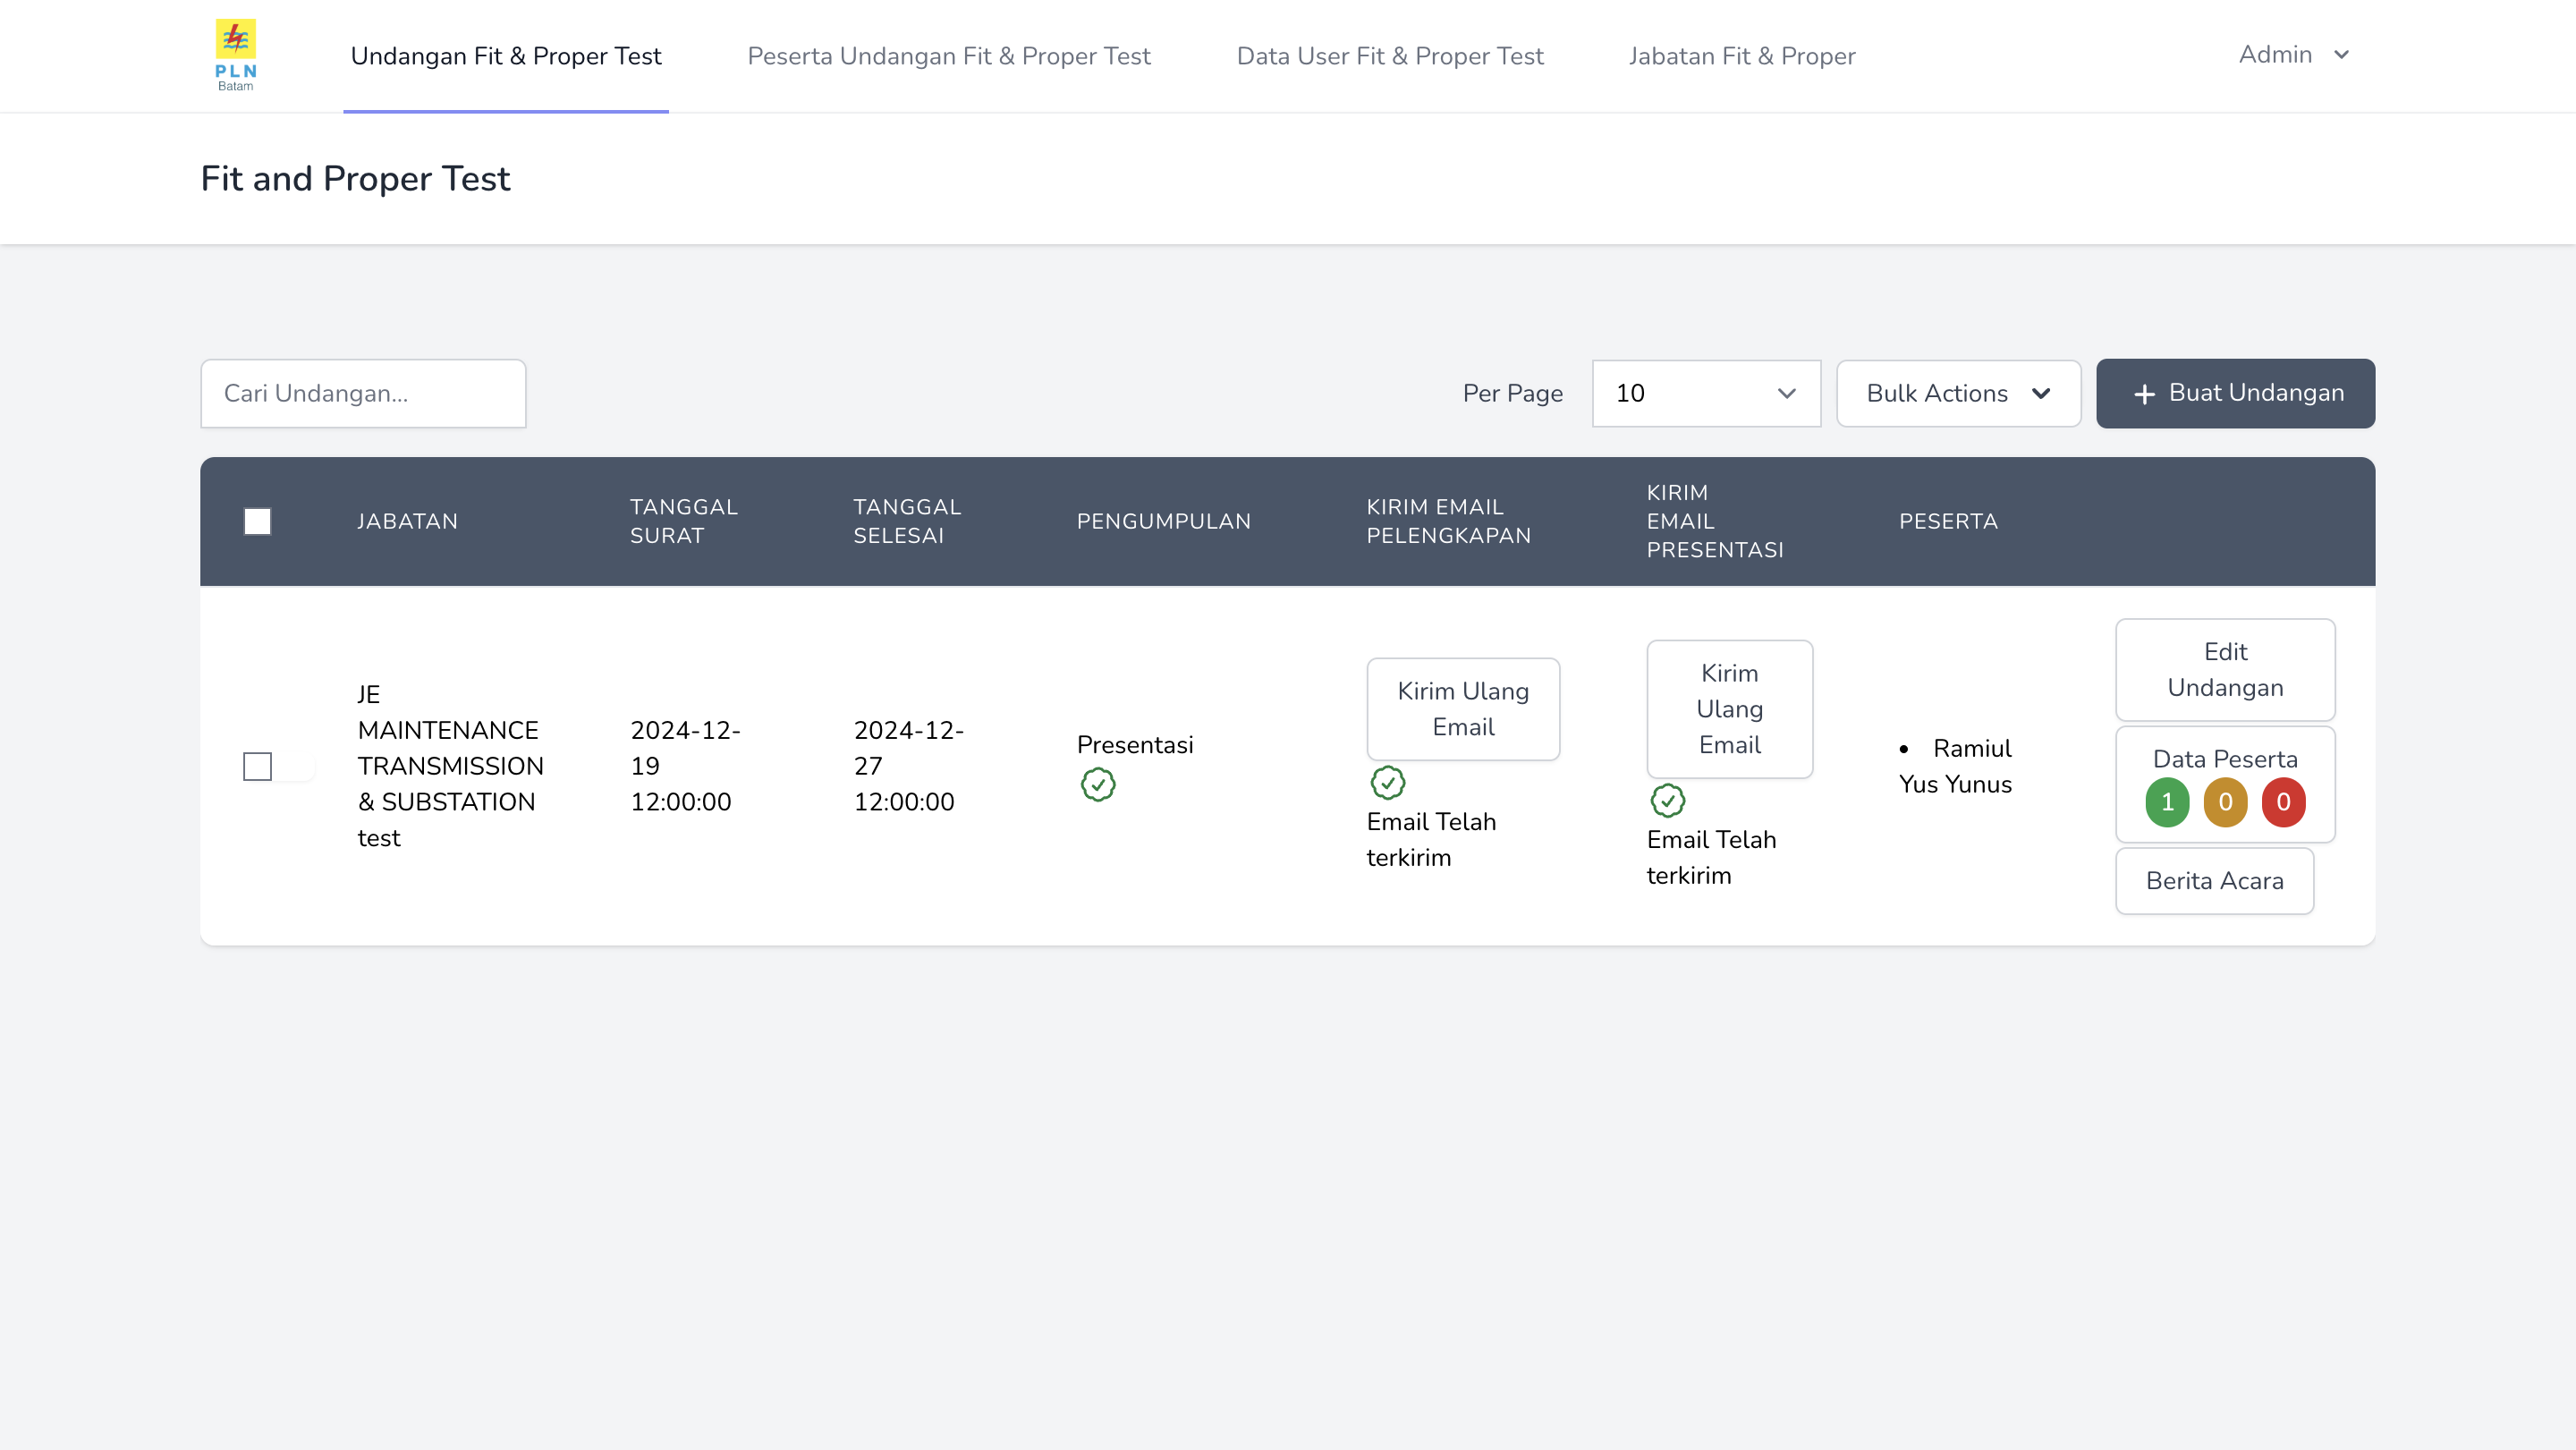Go to Data User Fit & Proper Test tab
Viewport: 2576px width, 1450px height.
(1389, 56)
